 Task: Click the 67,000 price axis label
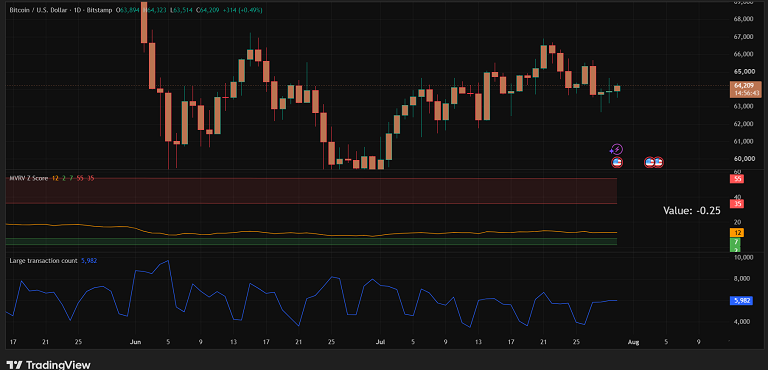click(x=743, y=37)
